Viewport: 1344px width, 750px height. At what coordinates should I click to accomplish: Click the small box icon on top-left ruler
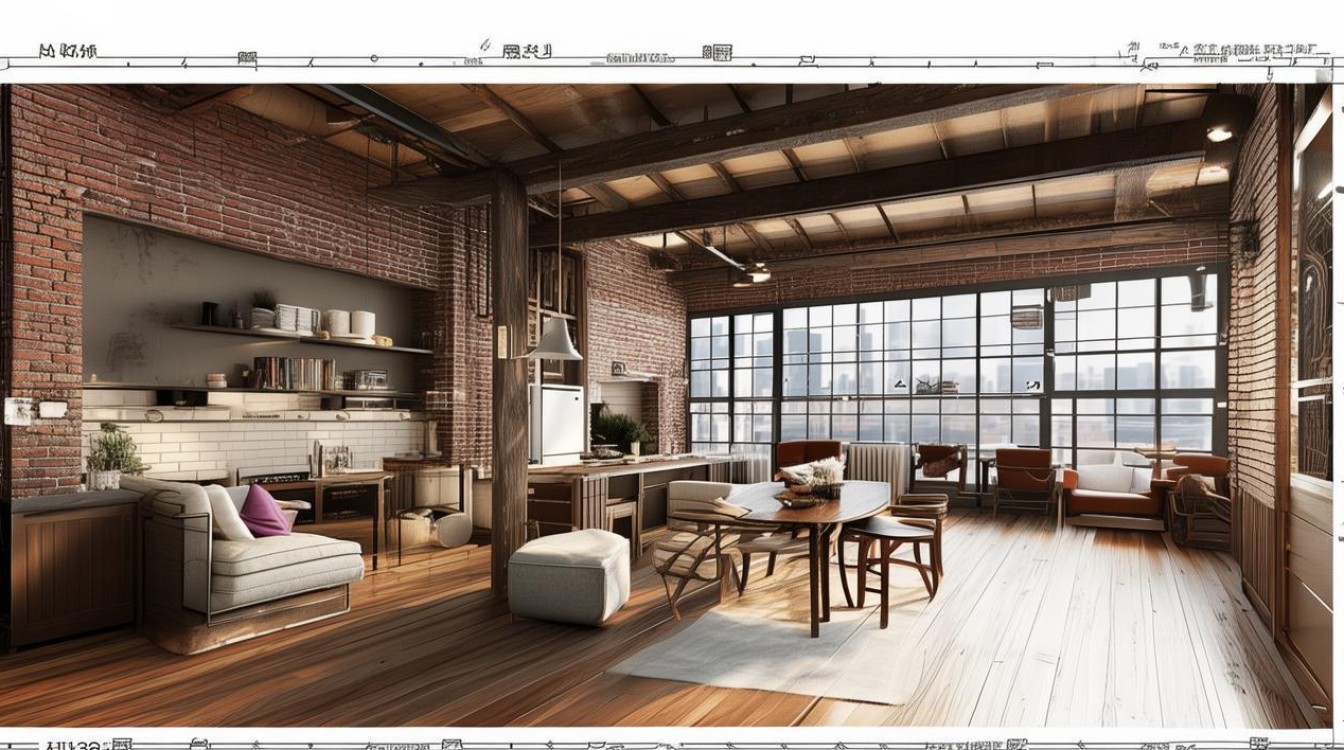(x=247, y=58)
